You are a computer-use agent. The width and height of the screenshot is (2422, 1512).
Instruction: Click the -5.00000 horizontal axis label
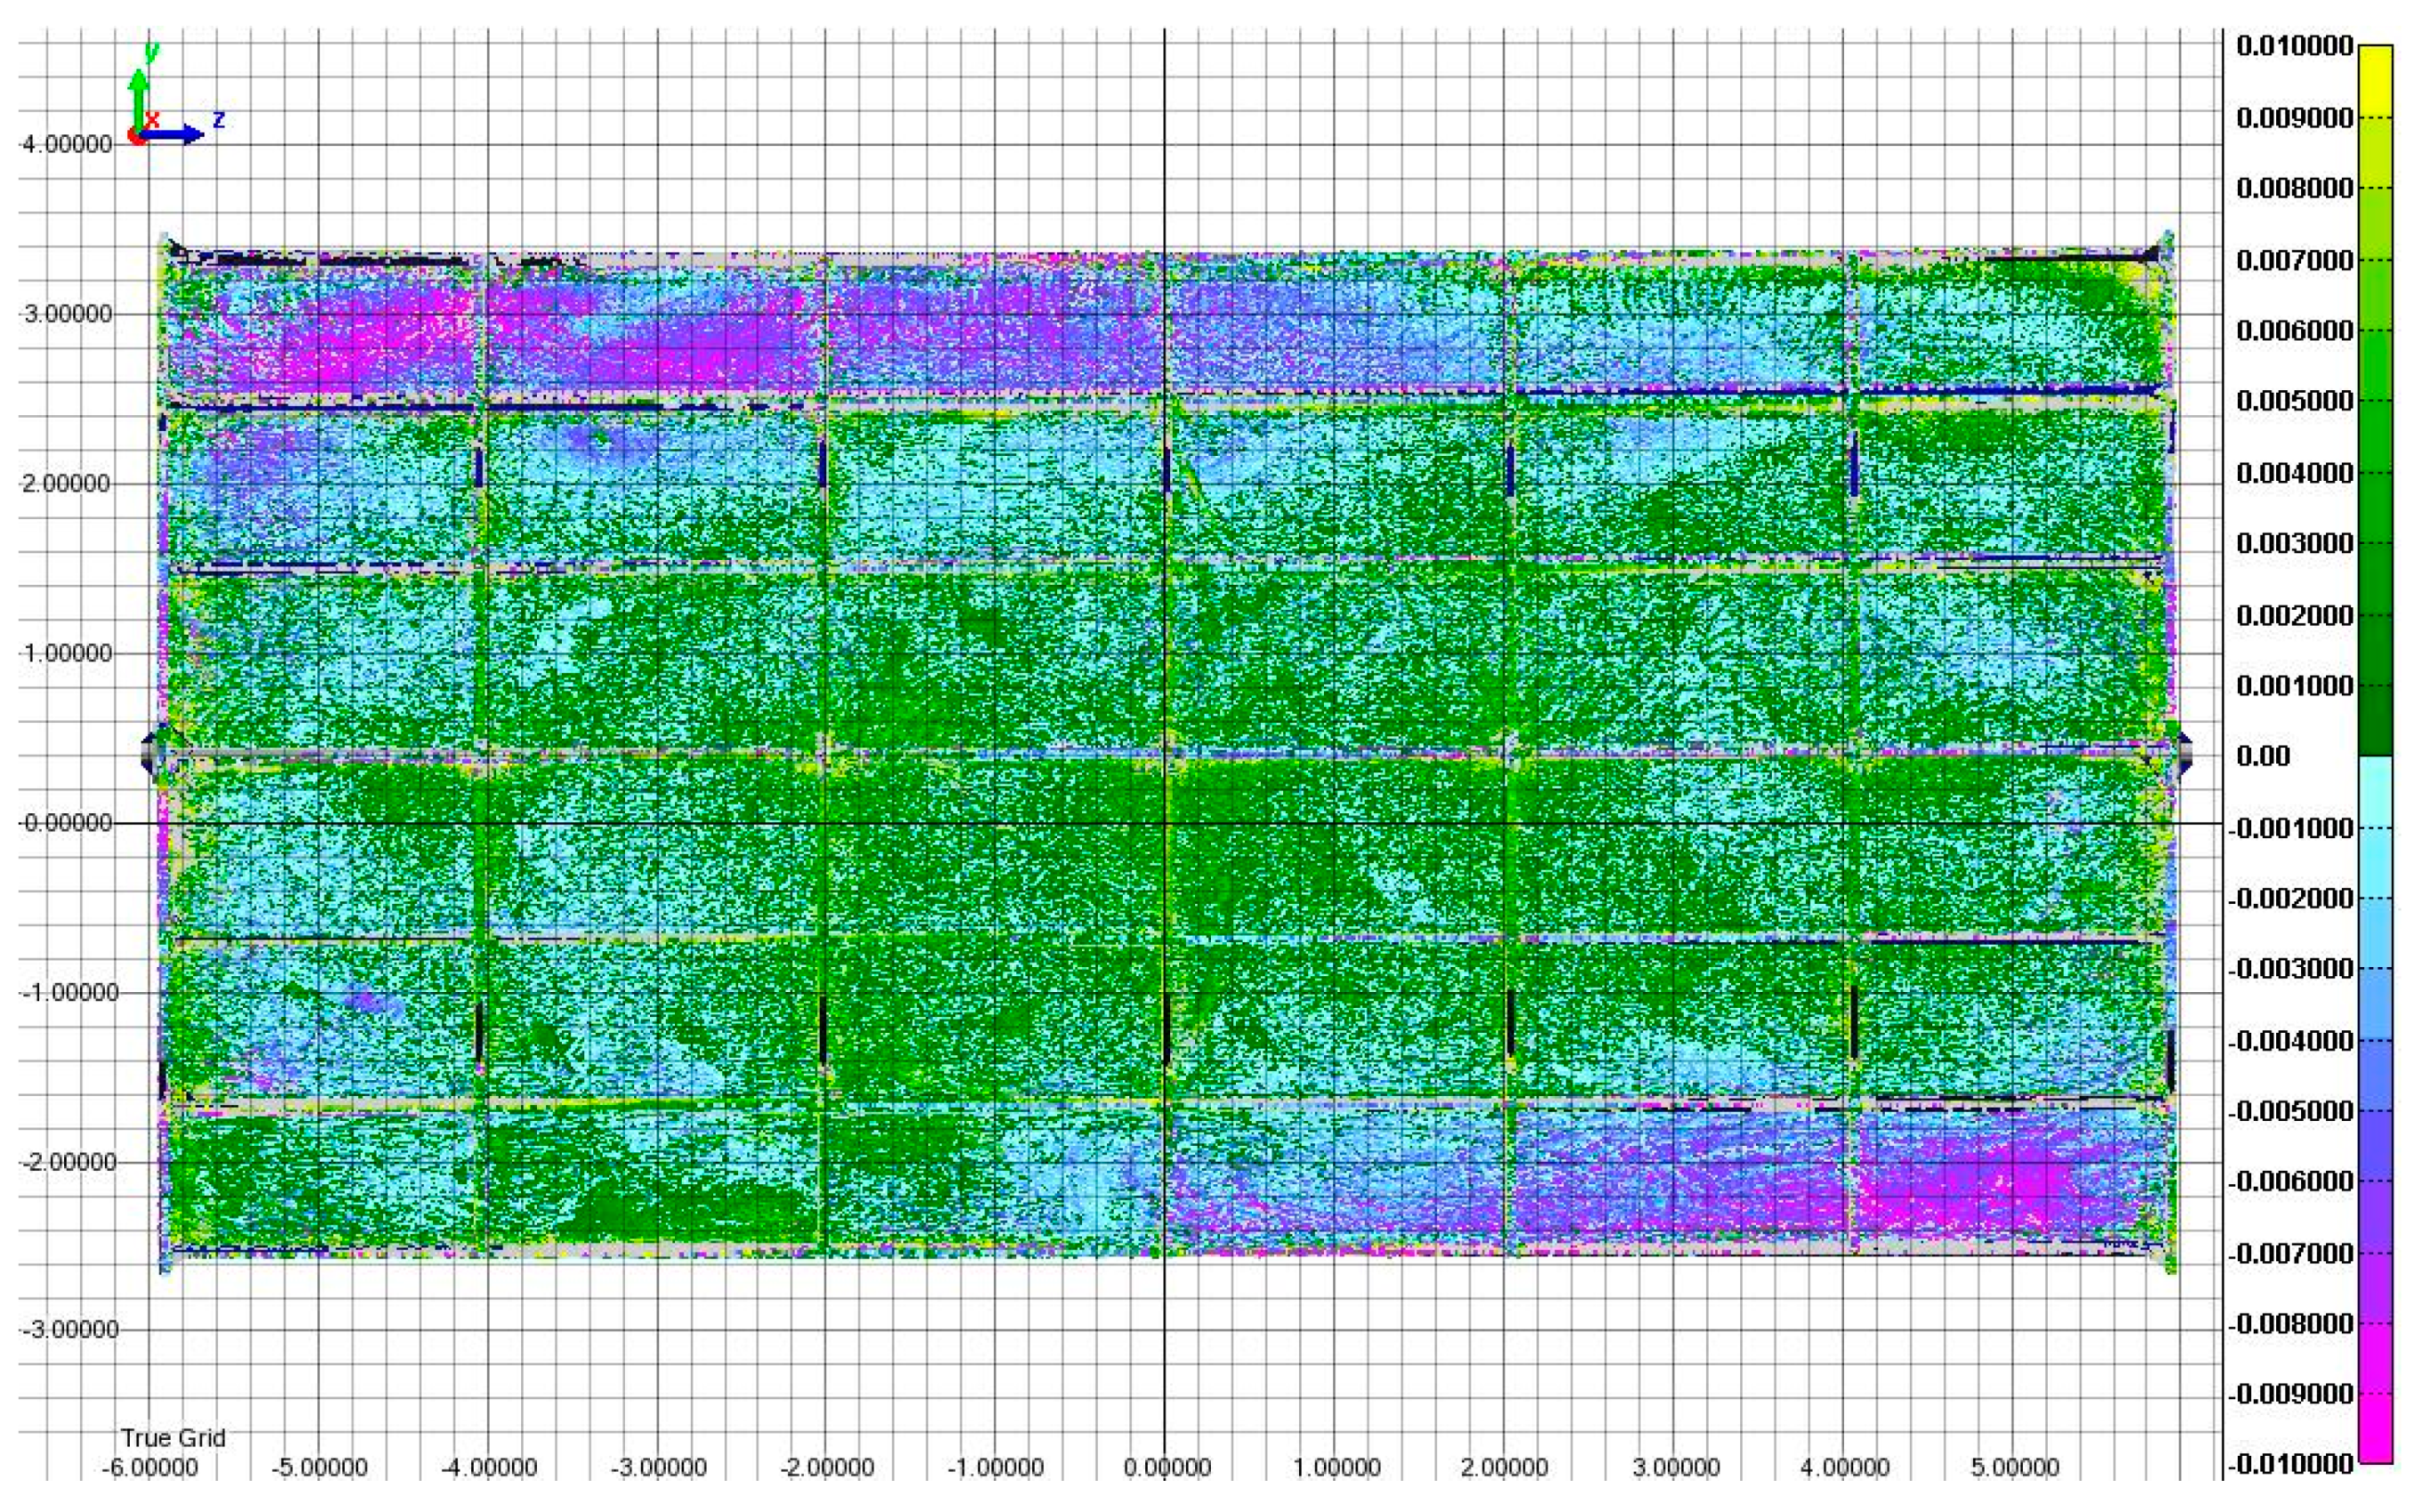[320, 1468]
